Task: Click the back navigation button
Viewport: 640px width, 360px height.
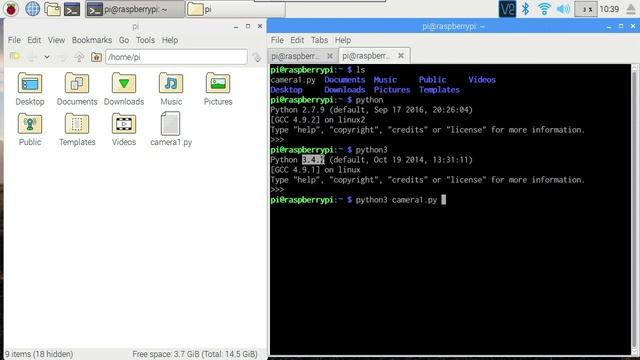Action: point(32,57)
